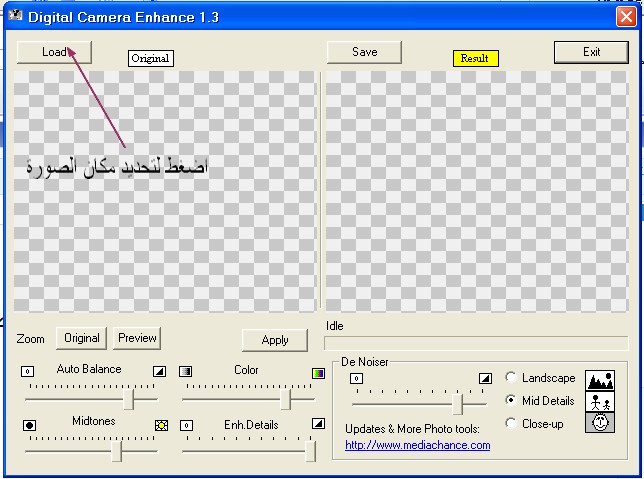Click the Enh.Details maximum icon

point(318,425)
